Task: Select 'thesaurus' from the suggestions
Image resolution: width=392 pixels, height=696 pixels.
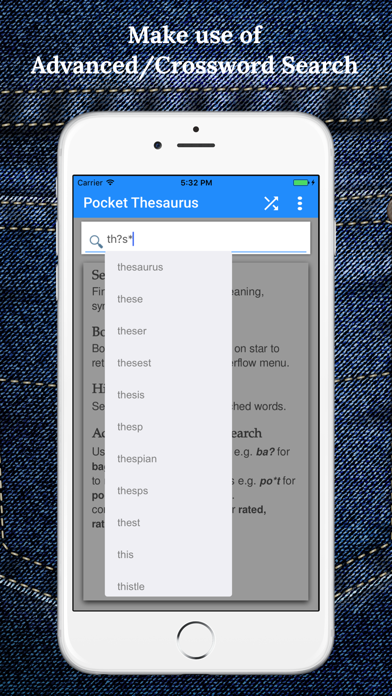Action: click(168, 267)
